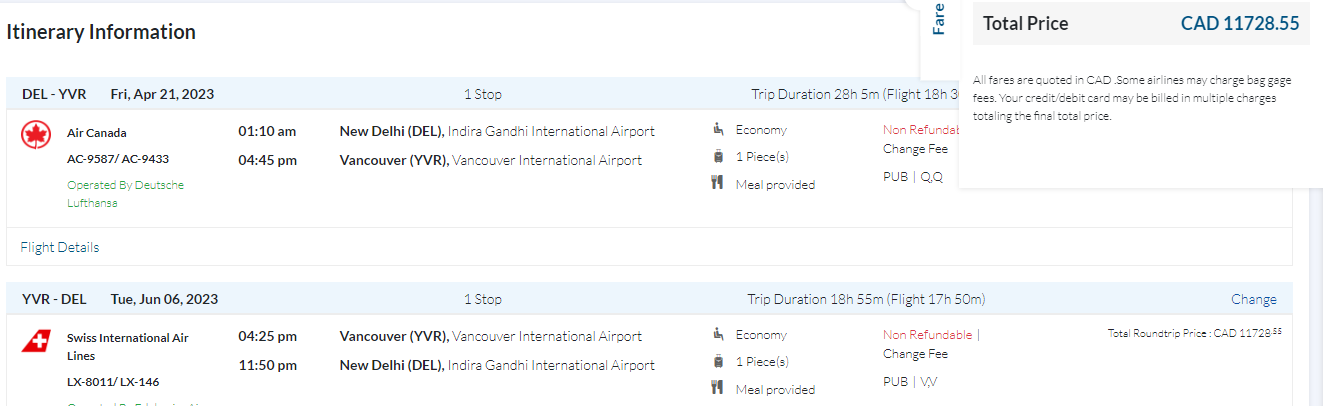Click the meal provided icon on YVR-DEL flight
Viewport: 1323px width, 406px height.
pyautogui.click(x=718, y=388)
